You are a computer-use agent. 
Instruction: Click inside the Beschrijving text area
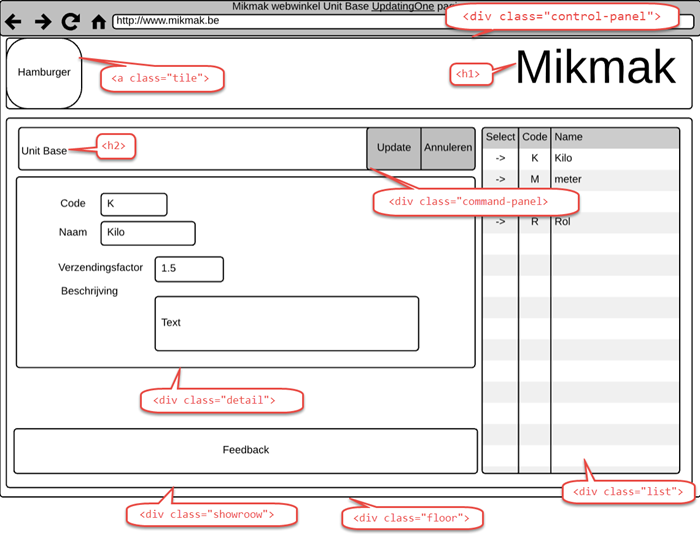point(286,323)
